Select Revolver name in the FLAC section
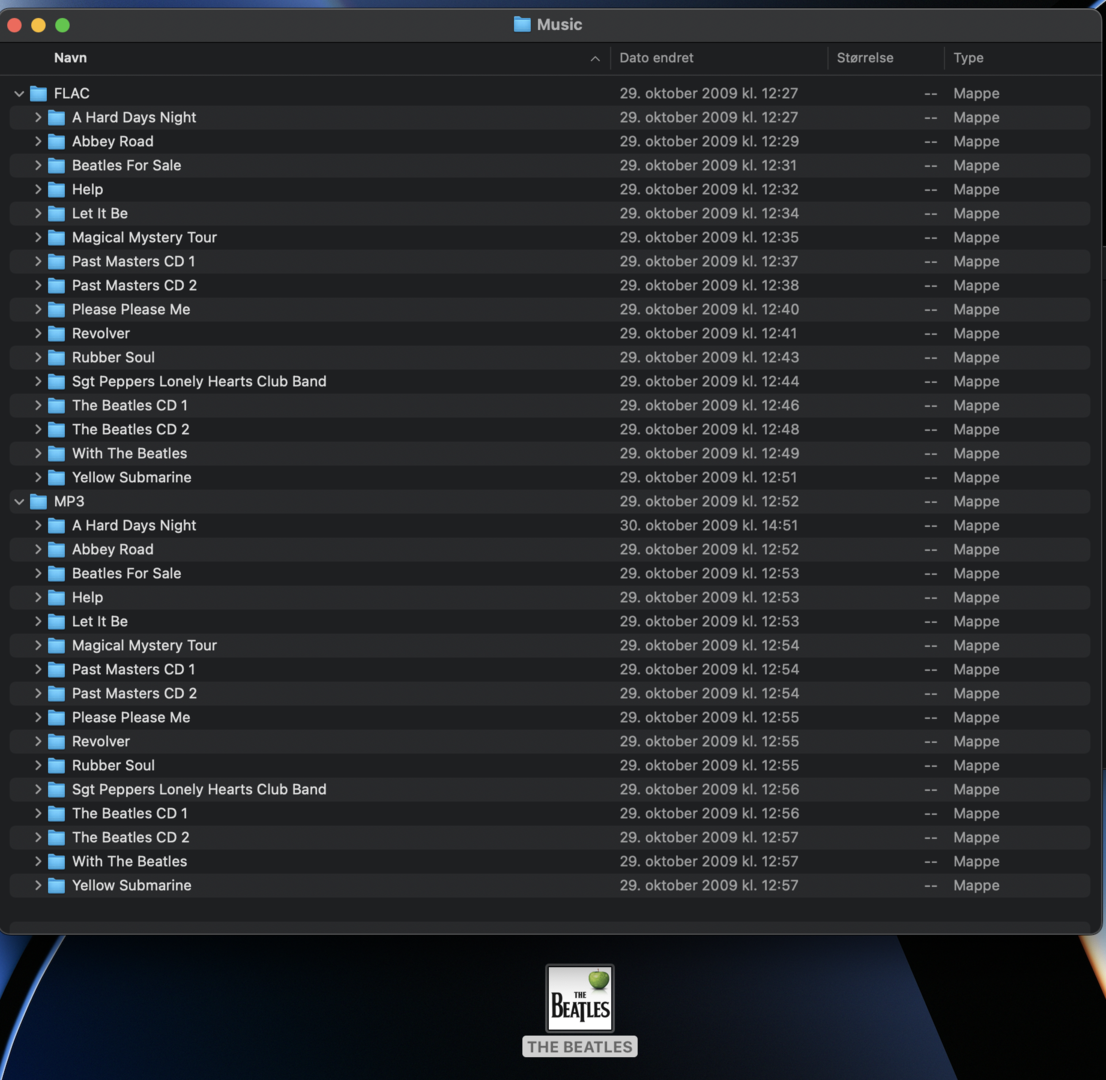This screenshot has height=1080, width=1106. [x=101, y=333]
